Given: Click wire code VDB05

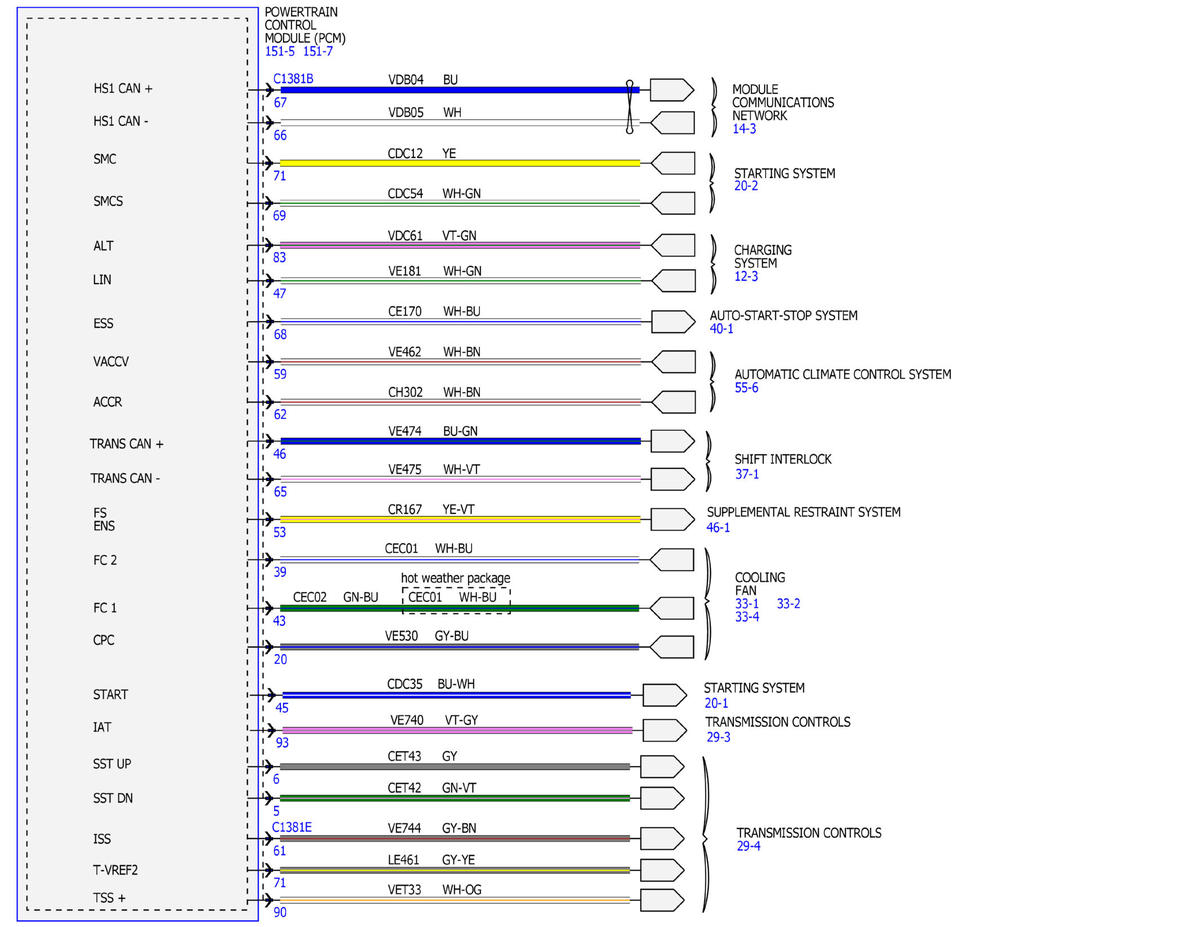Looking at the screenshot, I should point(405,113).
